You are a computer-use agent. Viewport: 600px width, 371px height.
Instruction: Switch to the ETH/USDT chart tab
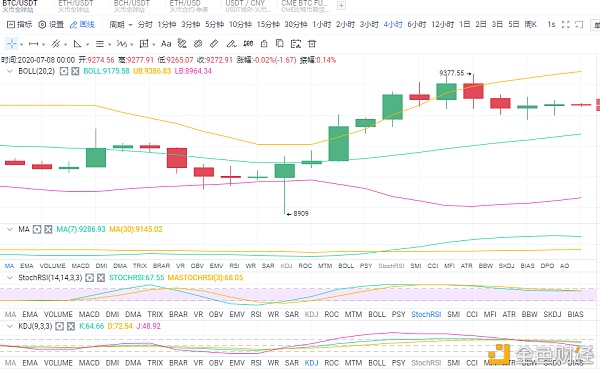[76, 6]
